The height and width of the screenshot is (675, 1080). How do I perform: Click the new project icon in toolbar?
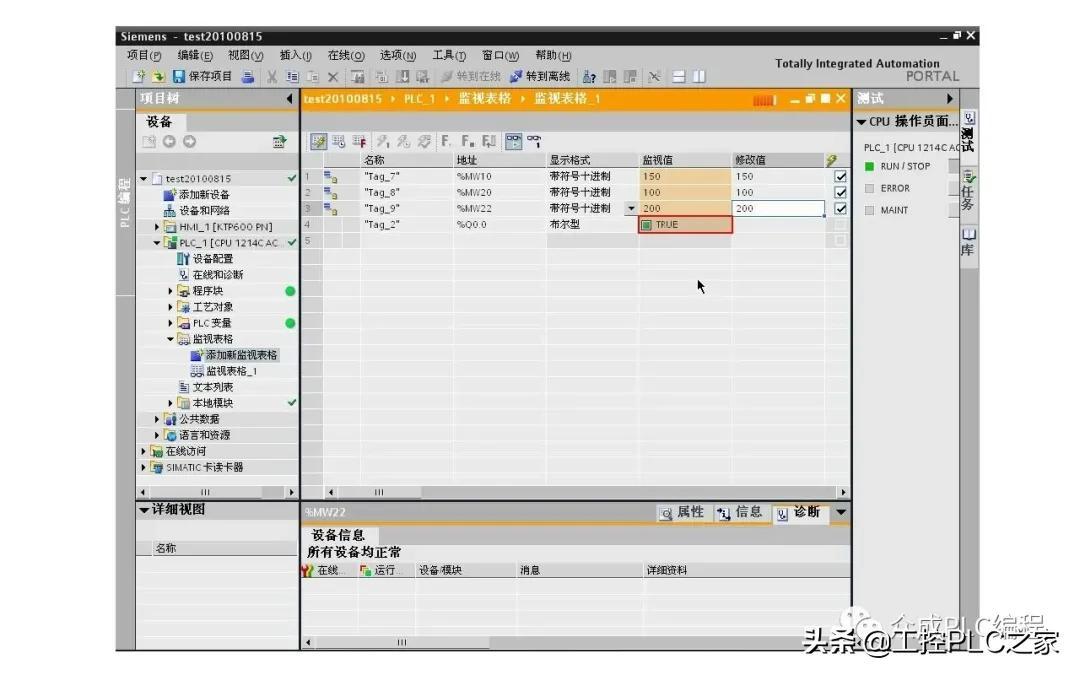(x=138, y=76)
